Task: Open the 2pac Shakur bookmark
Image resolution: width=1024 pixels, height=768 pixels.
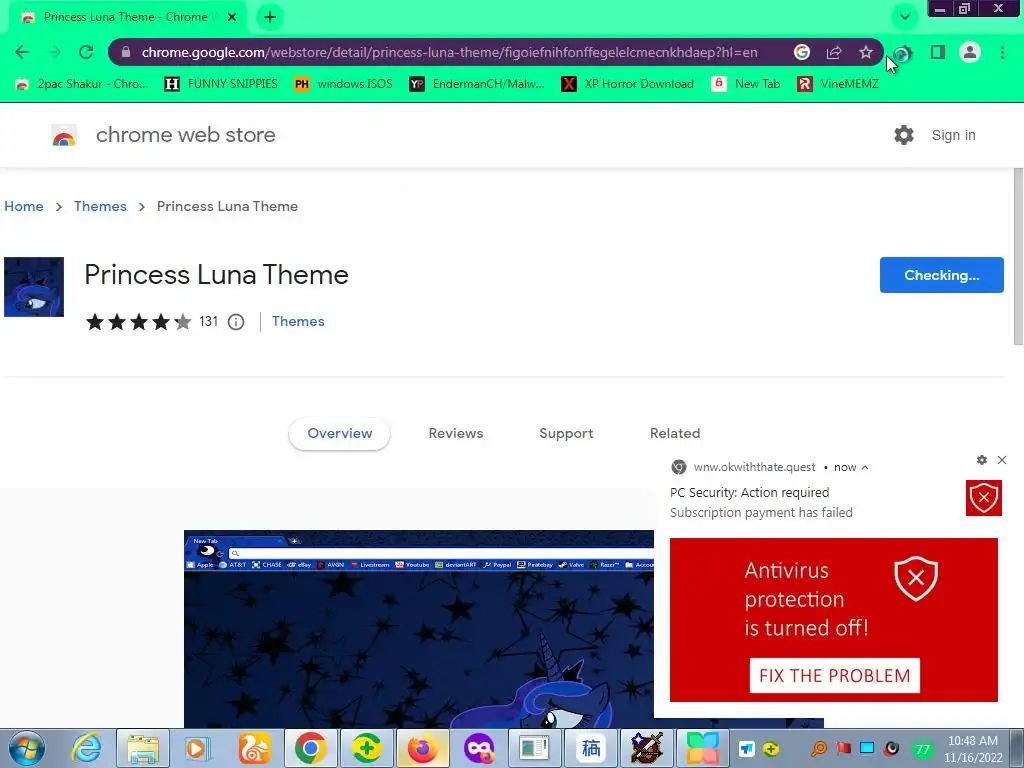Action: pos(82,84)
